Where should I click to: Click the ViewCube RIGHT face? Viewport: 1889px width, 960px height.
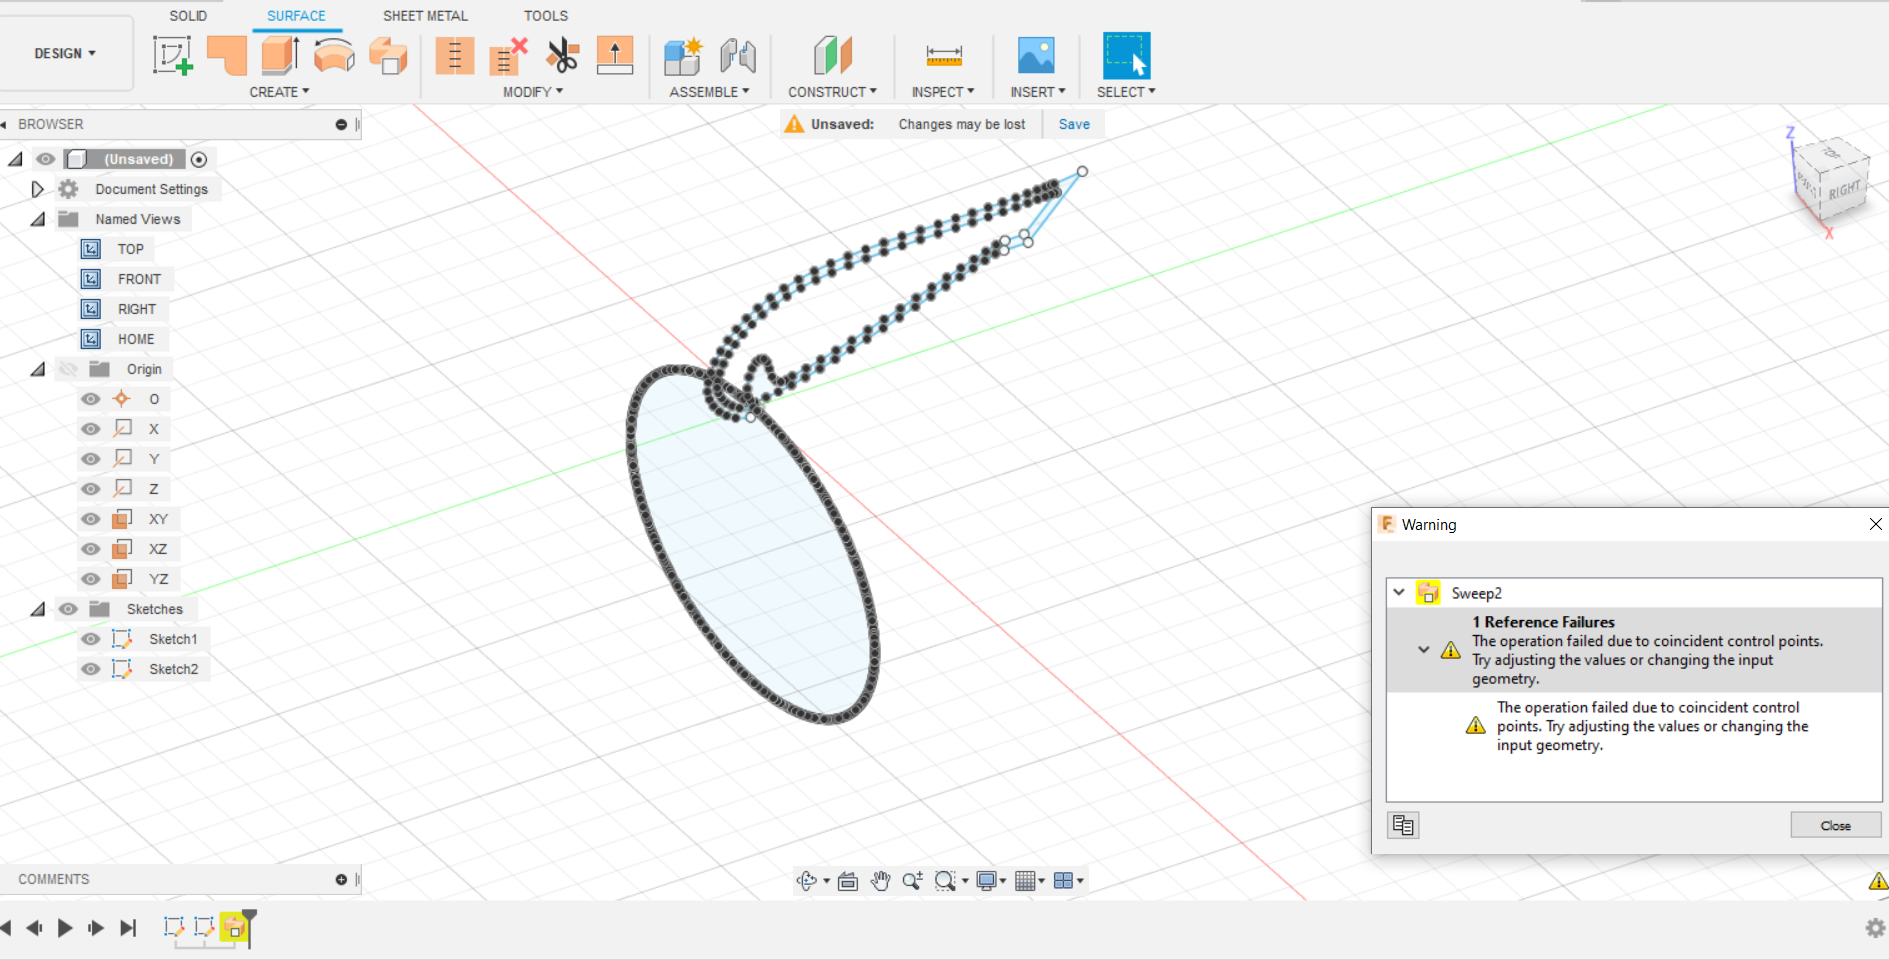point(1843,190)
